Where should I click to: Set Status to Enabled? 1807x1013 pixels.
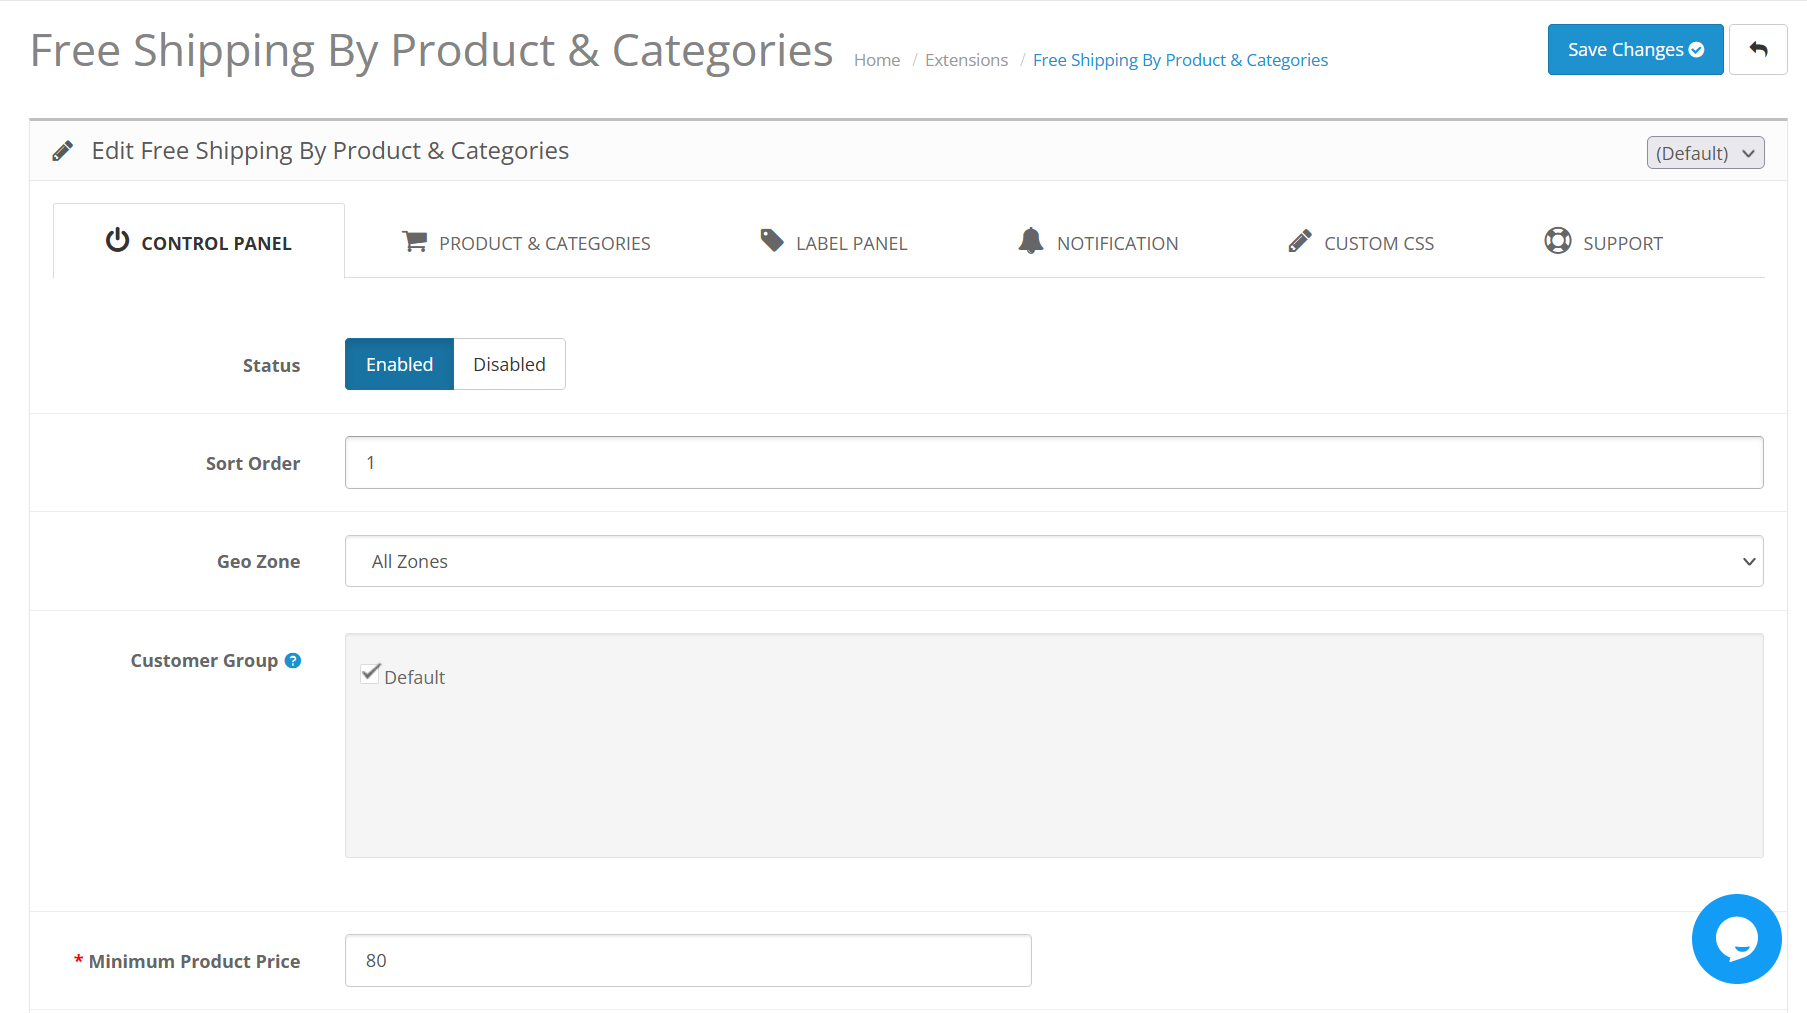pos(399,364)
